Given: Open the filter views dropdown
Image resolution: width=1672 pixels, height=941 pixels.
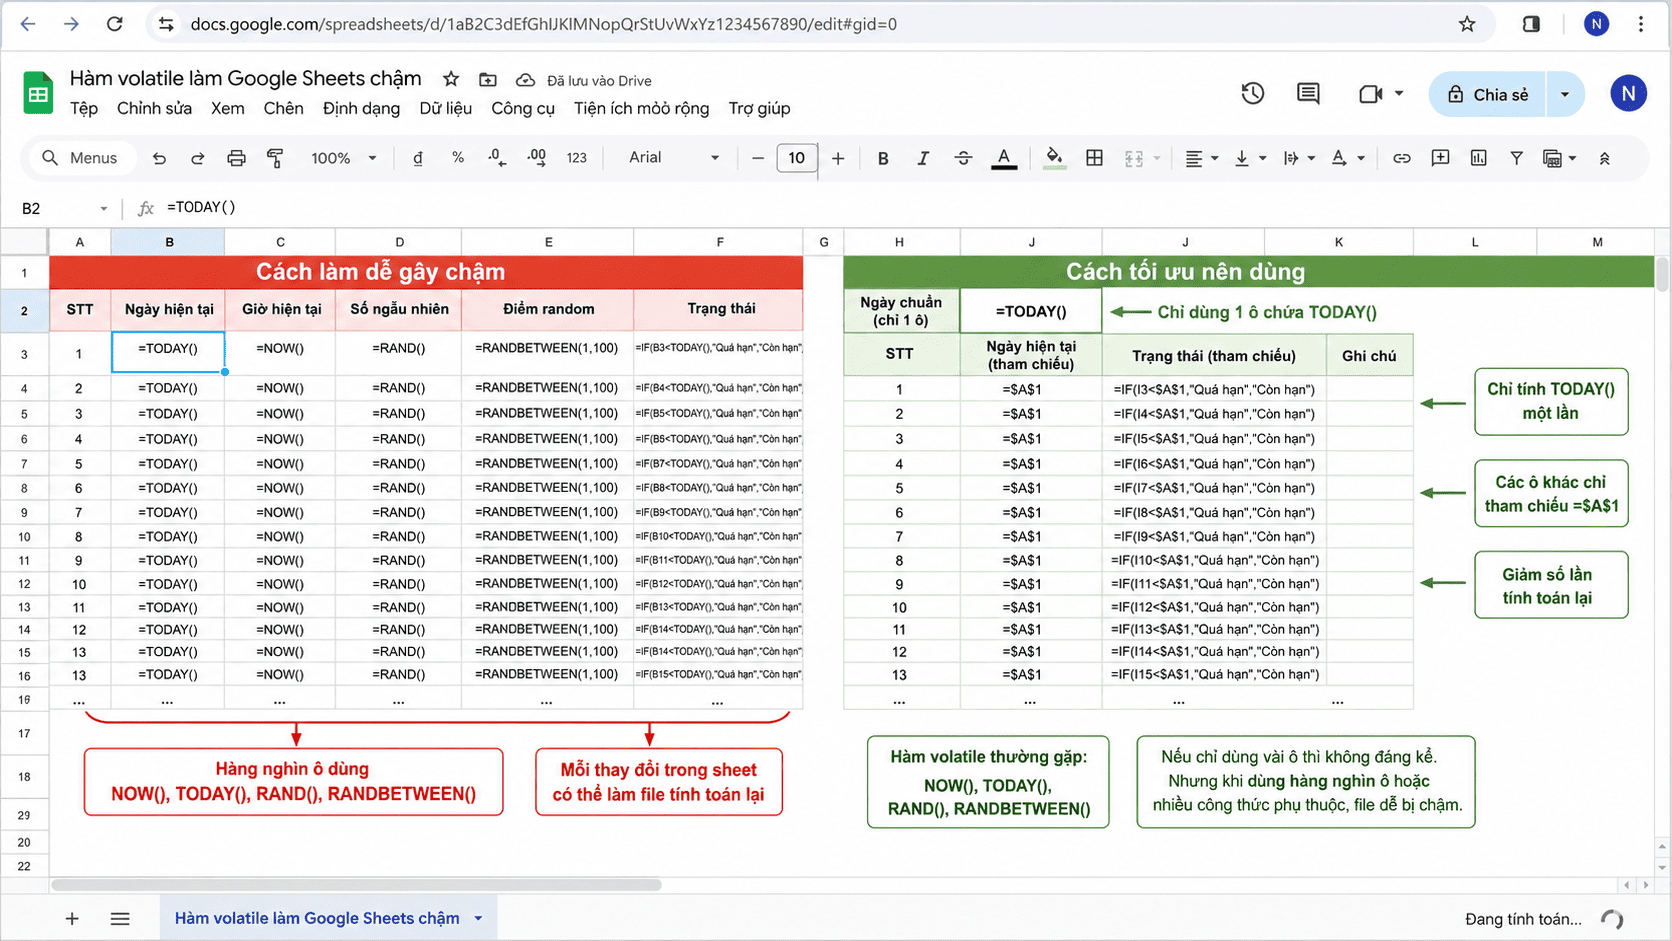Looking at the screenshot, I should coord(1559,158).
